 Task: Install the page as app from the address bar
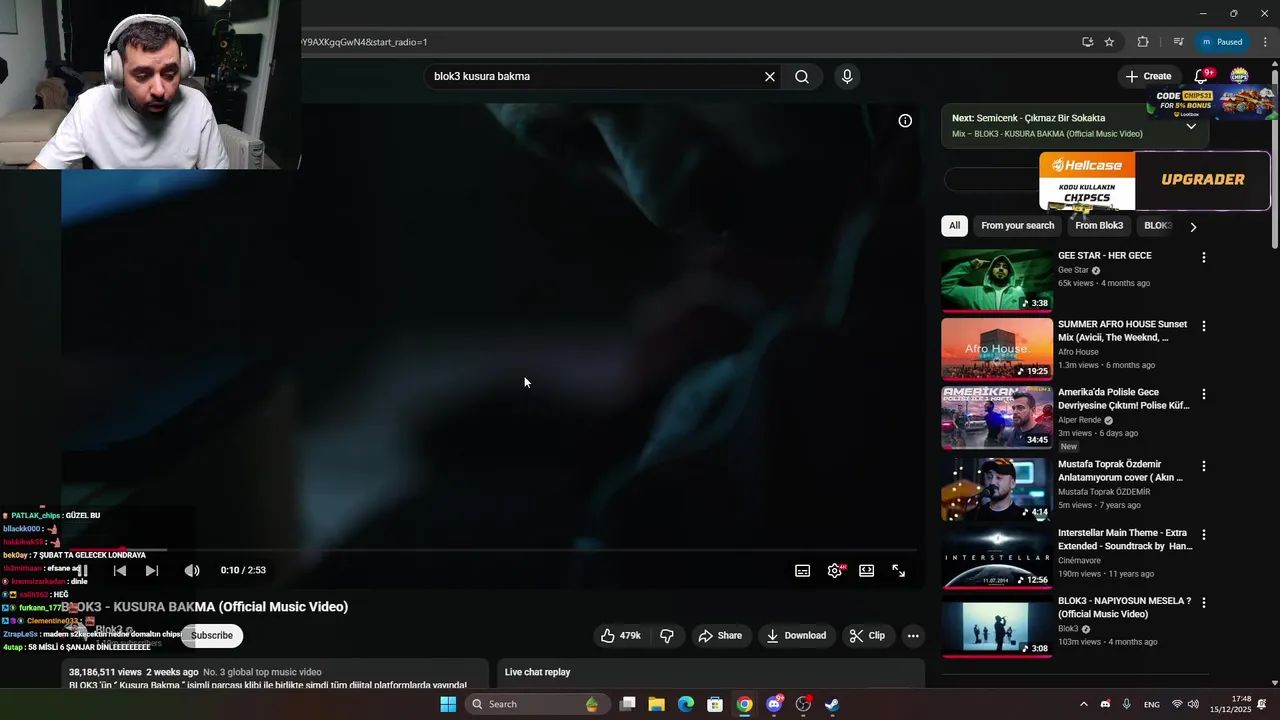click(1087, 42)
